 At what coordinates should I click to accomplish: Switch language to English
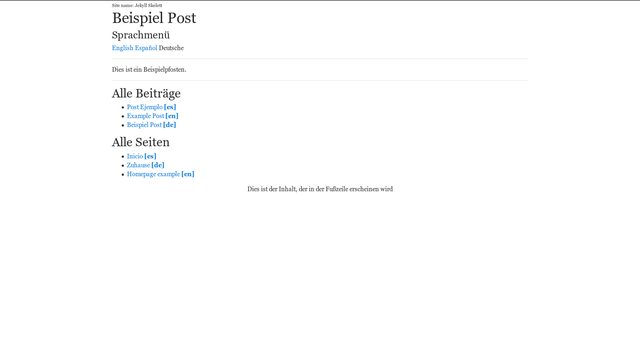[x=122, y=48]
